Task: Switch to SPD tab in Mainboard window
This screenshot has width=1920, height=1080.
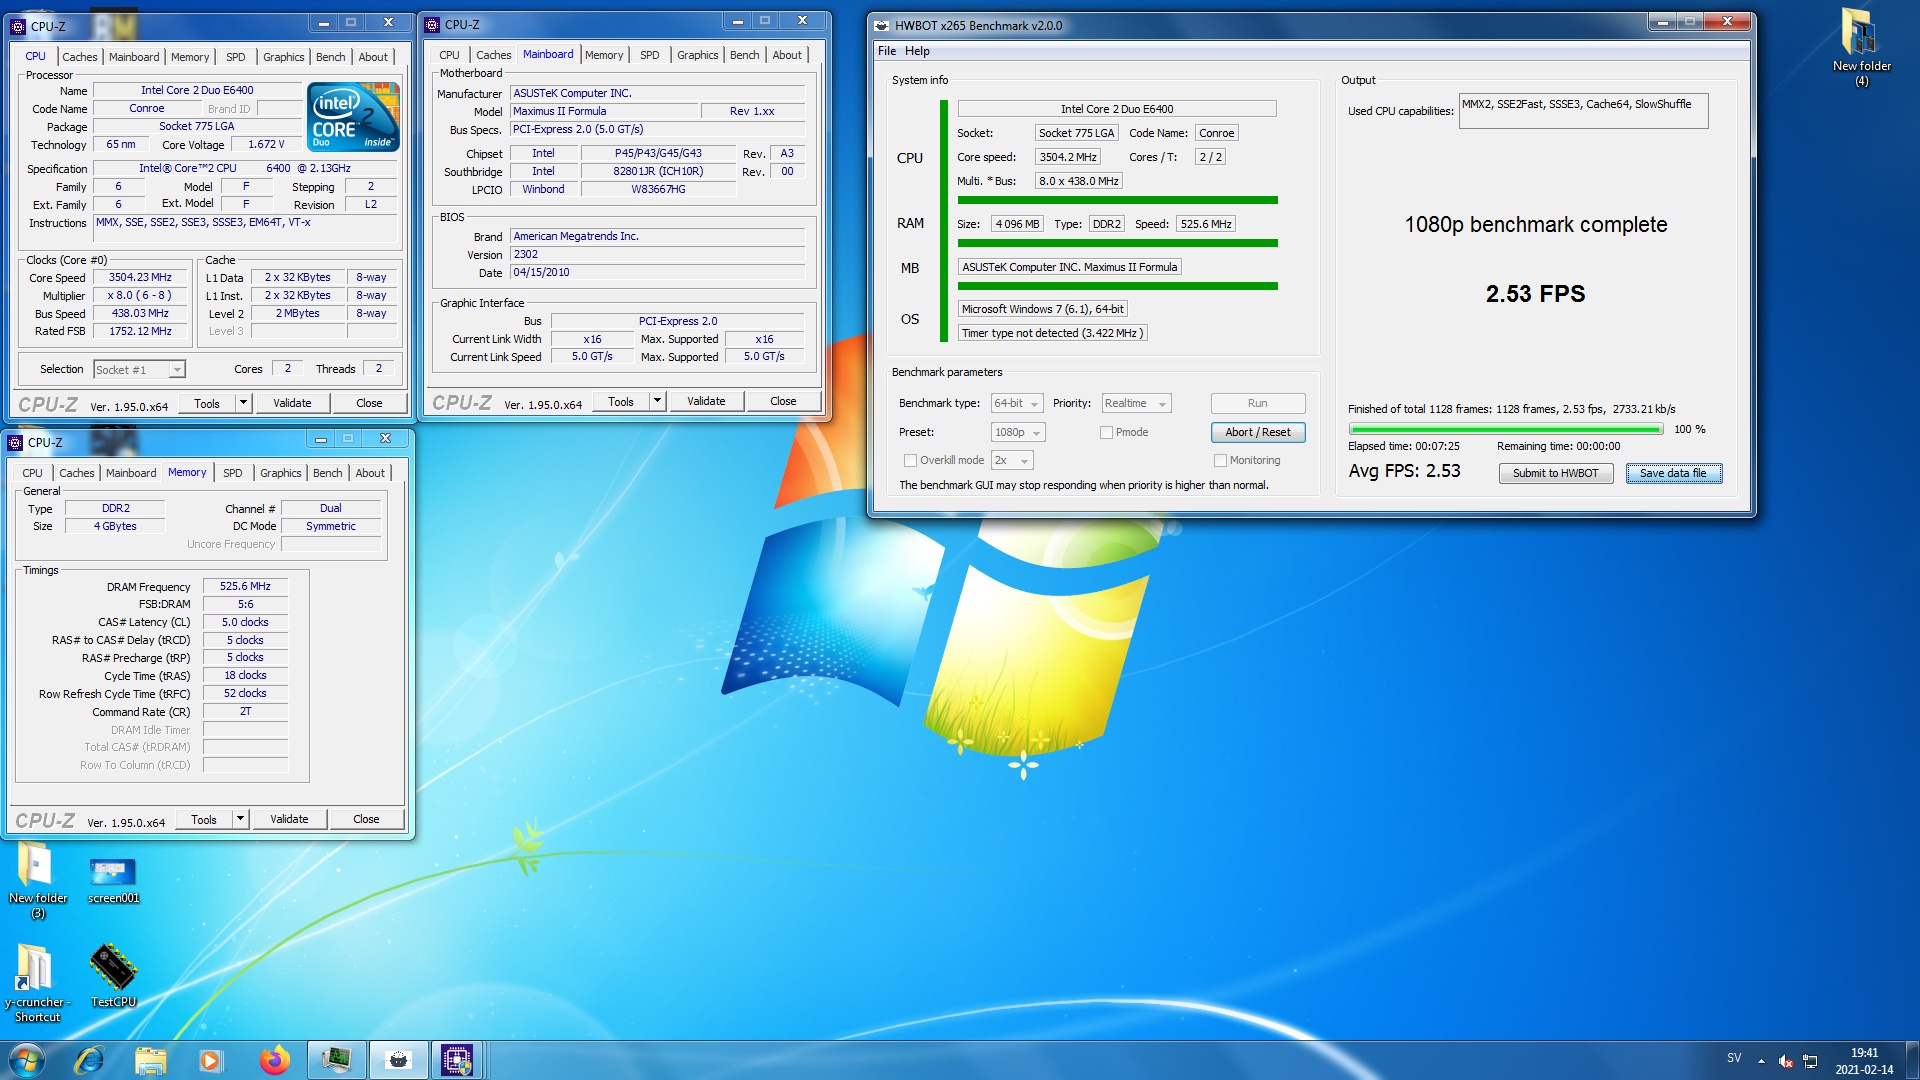Action: [x=650, y=55]
